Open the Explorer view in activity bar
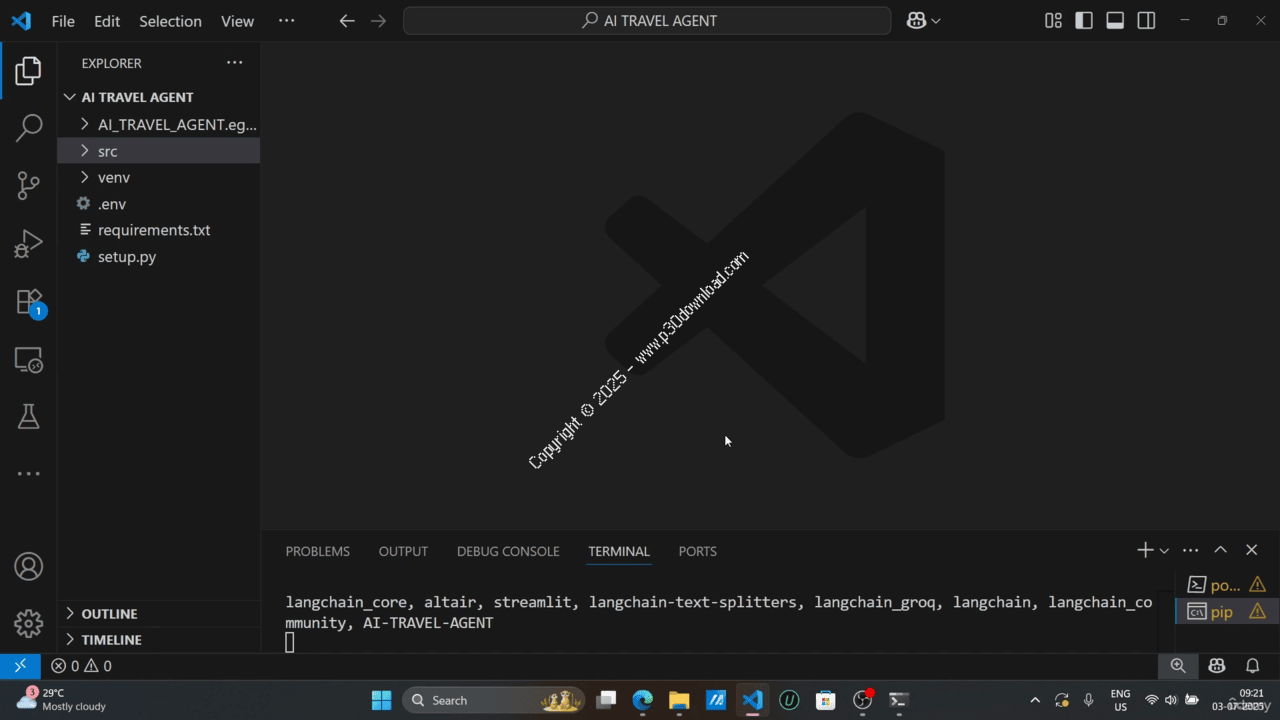Image resolution: width=1280 pixels, height=720 pixels. click(x=29, y=71)
